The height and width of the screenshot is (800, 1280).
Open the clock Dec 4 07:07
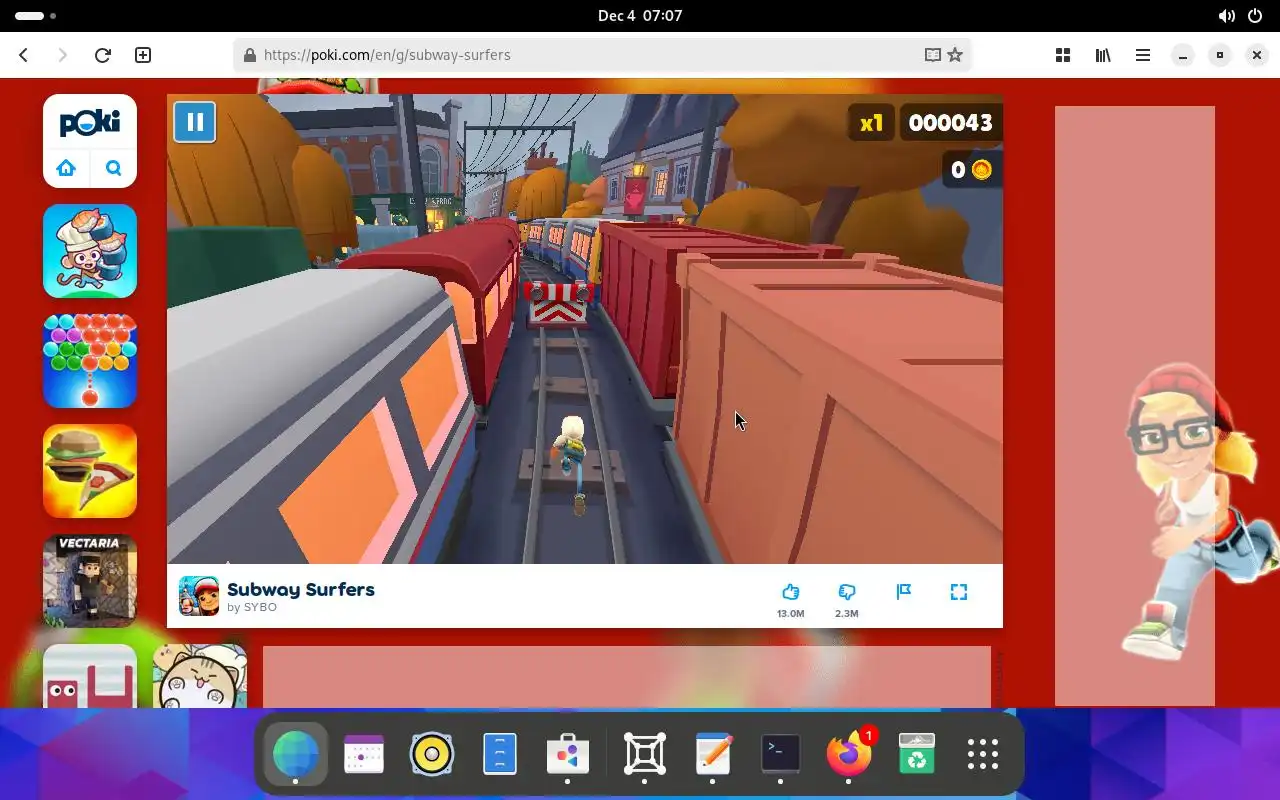pos(640,16)
